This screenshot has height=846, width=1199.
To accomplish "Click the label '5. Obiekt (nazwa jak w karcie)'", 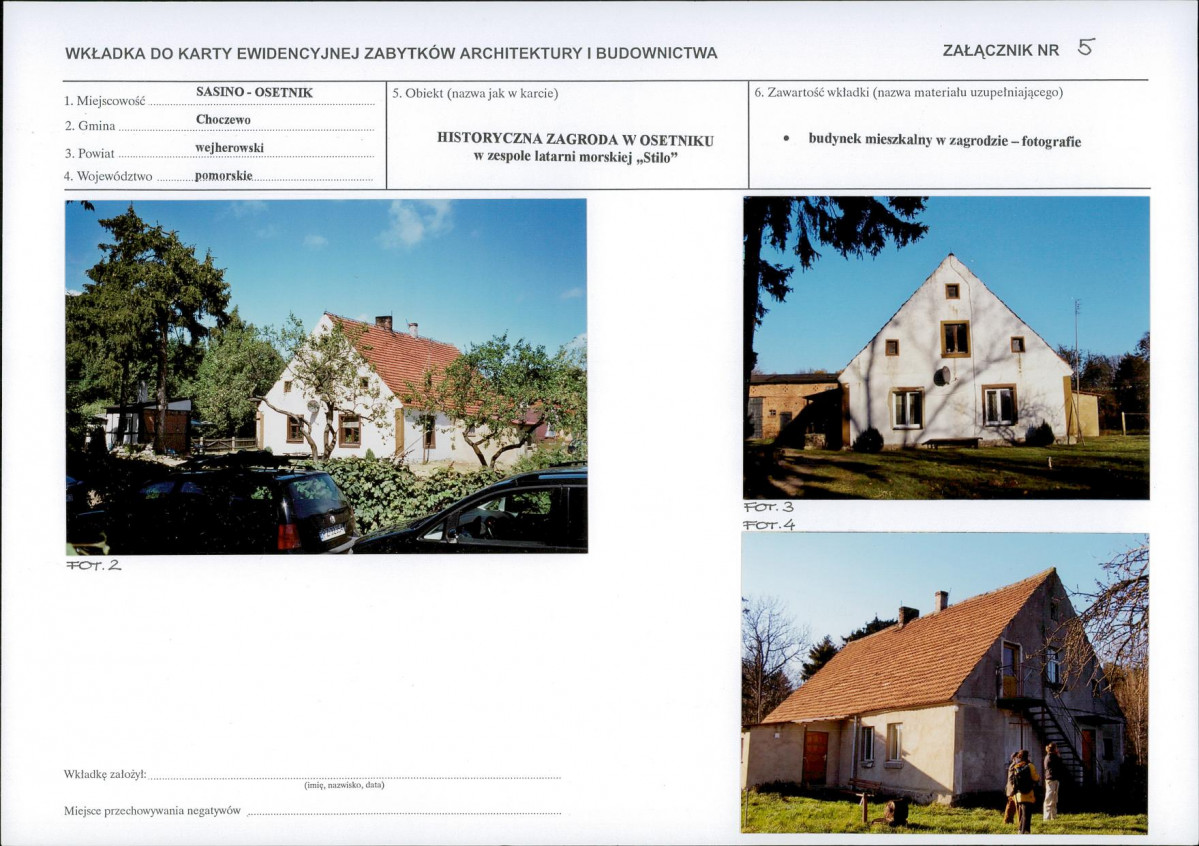I will (x=476, y=93).
